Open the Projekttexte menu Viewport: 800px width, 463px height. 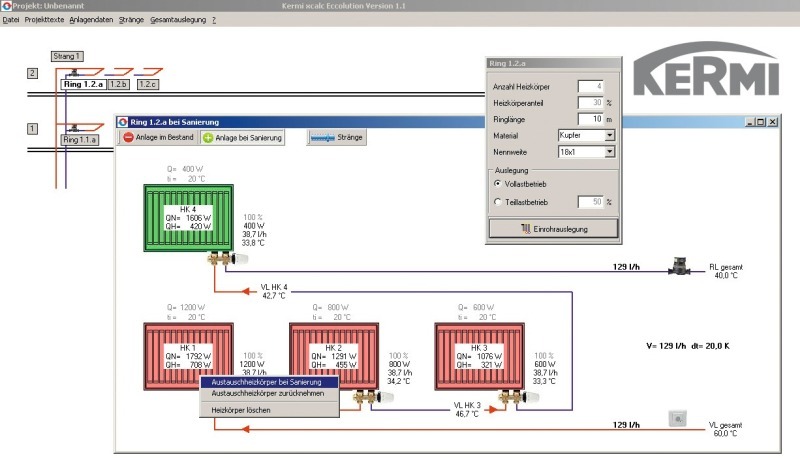pos(44,20)
